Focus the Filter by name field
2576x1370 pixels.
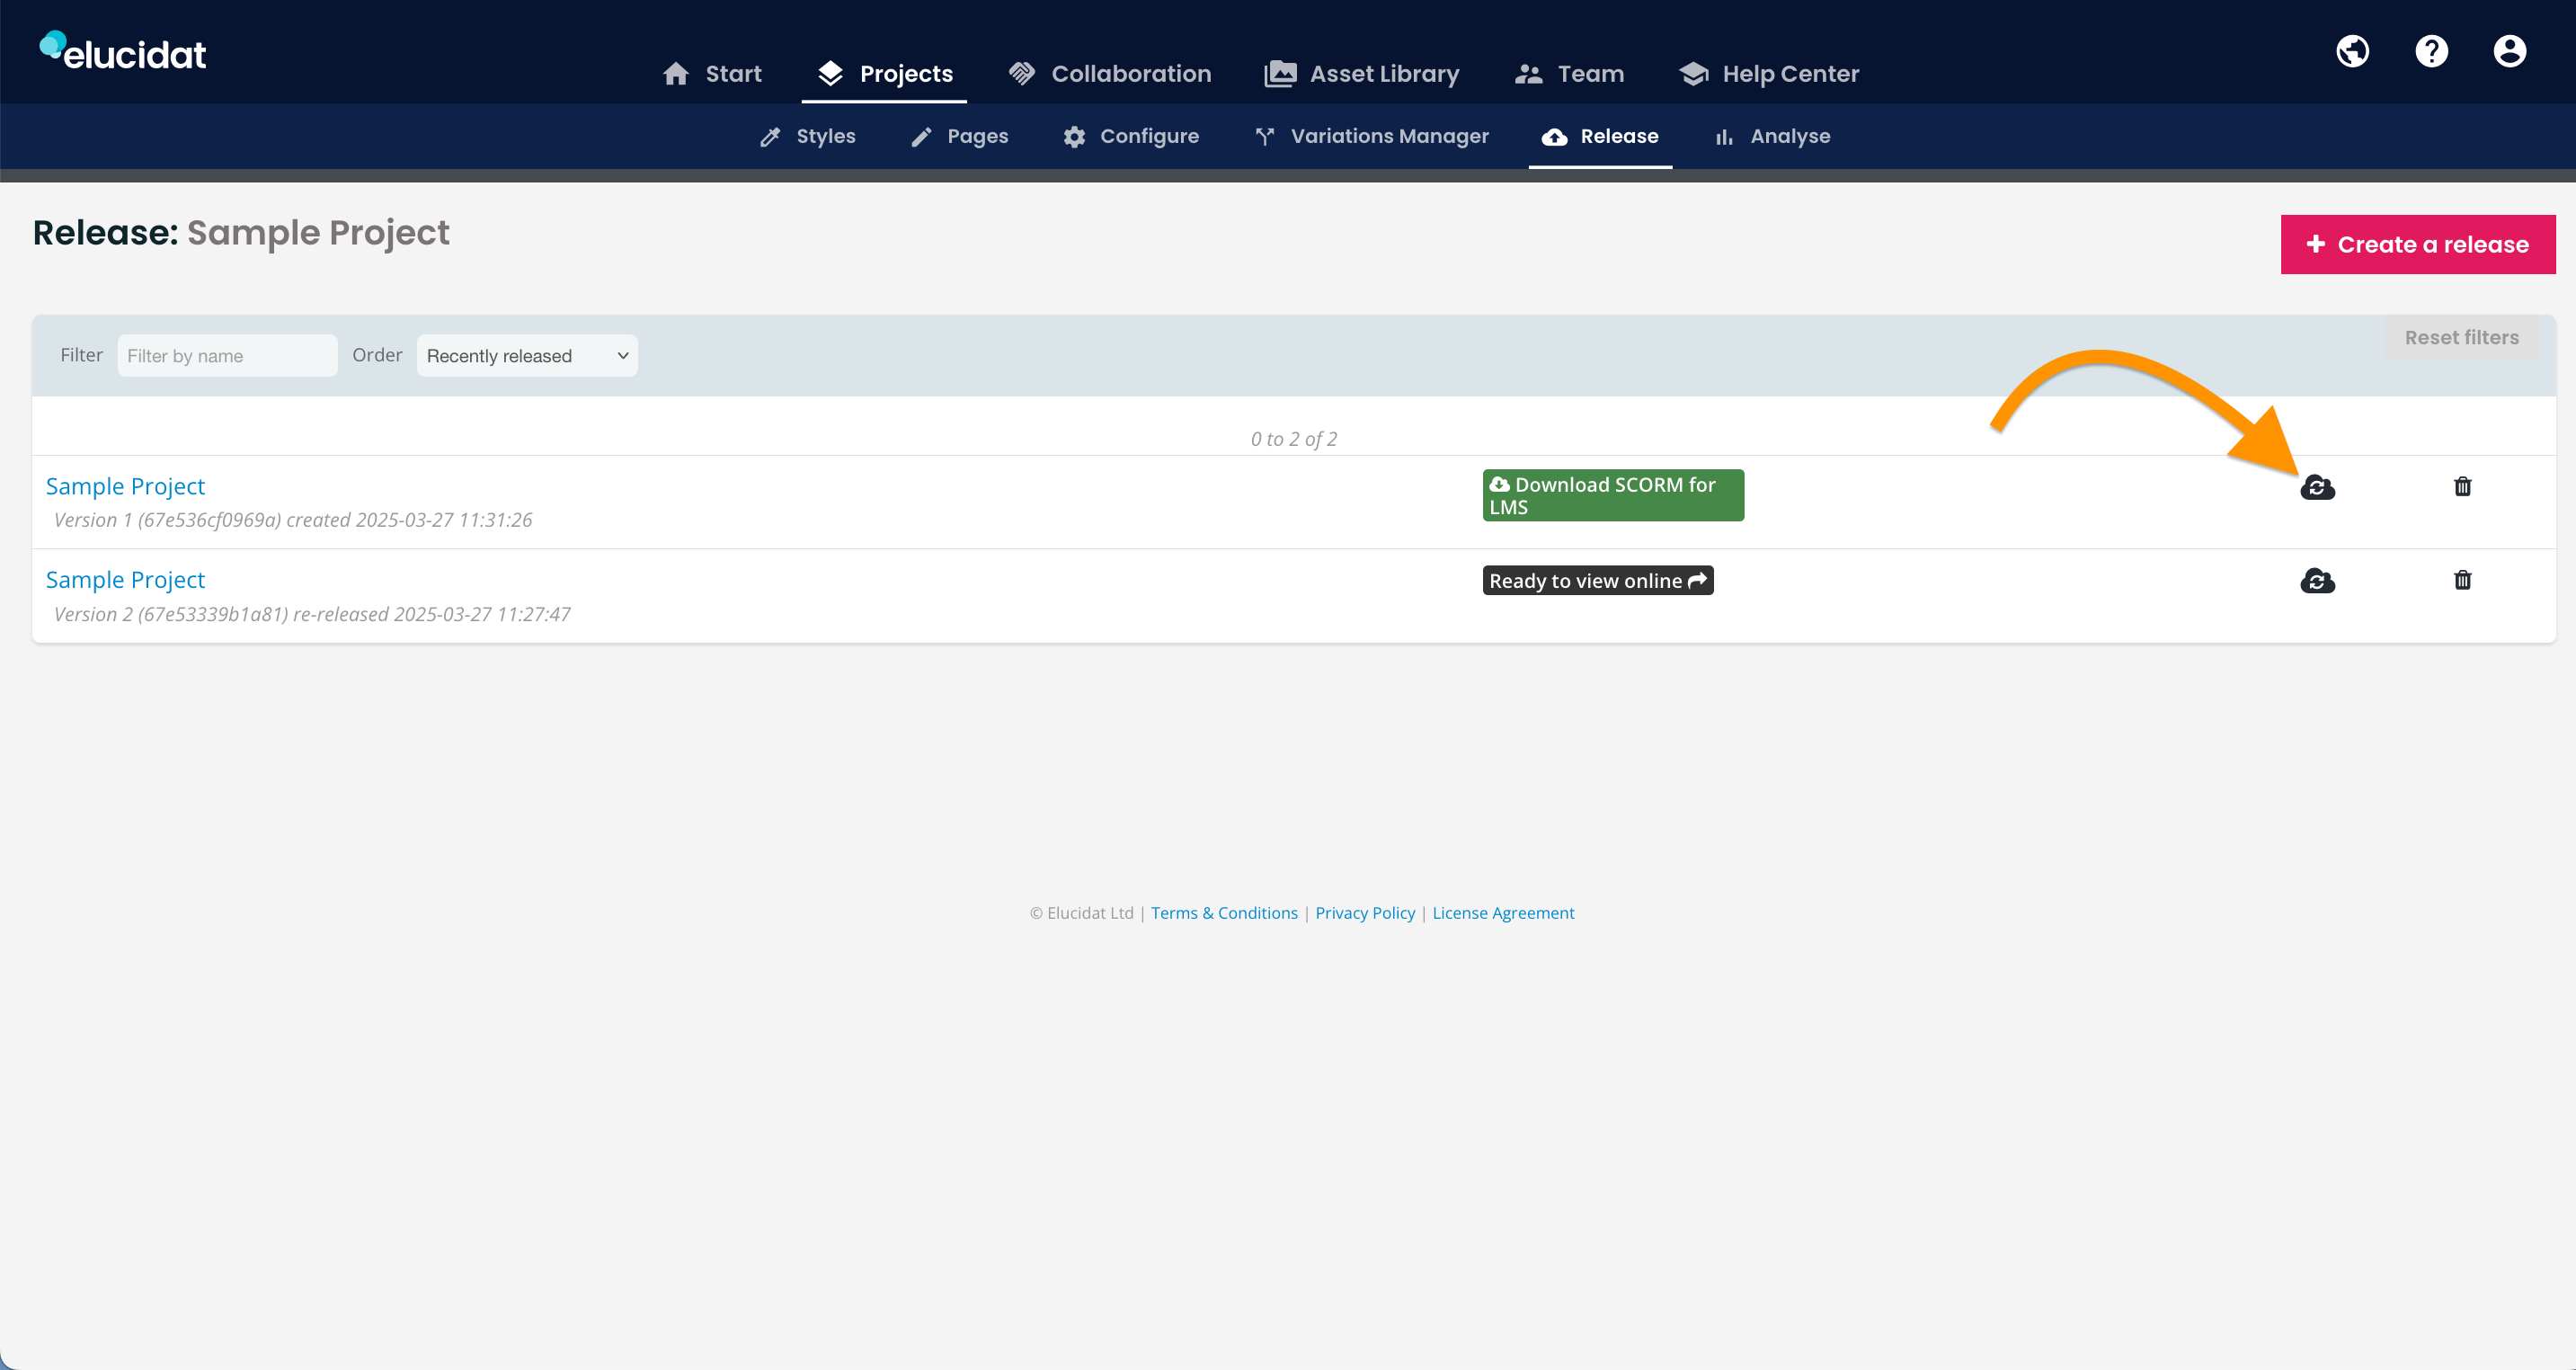(x=227, y=355)
